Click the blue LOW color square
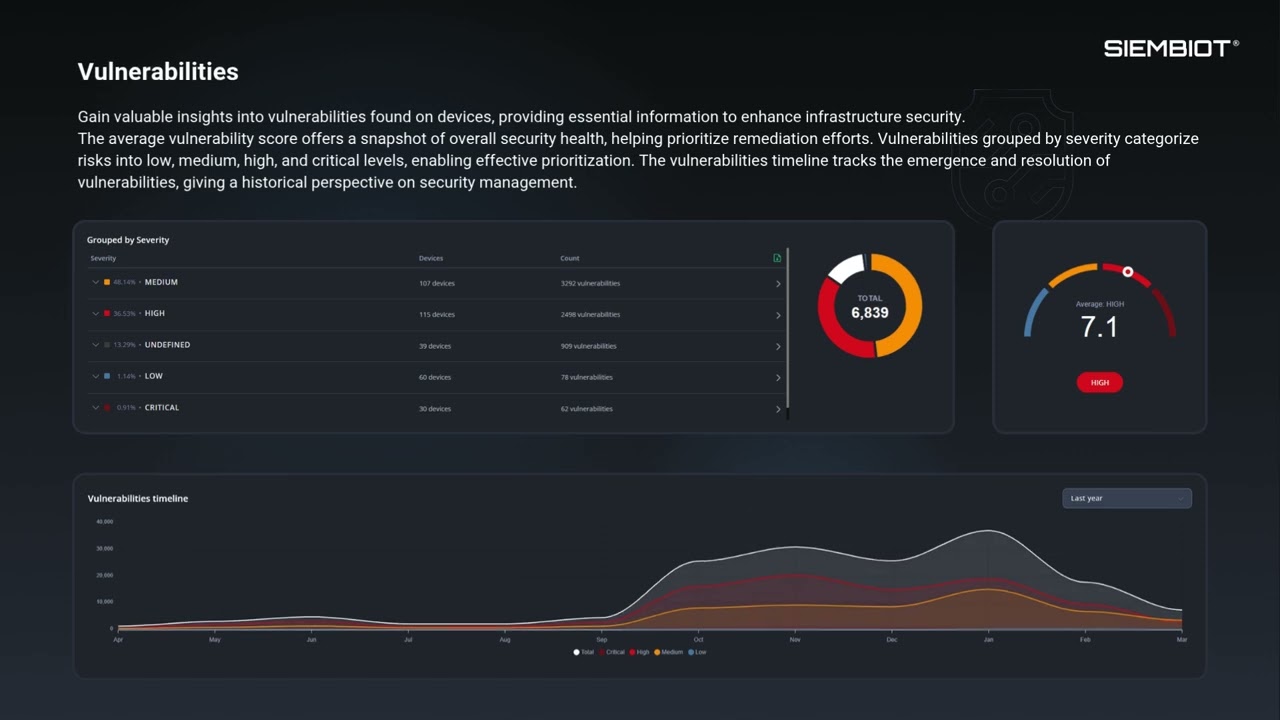The width and height of the screenshot is (1280, 720). click(107, 376)
